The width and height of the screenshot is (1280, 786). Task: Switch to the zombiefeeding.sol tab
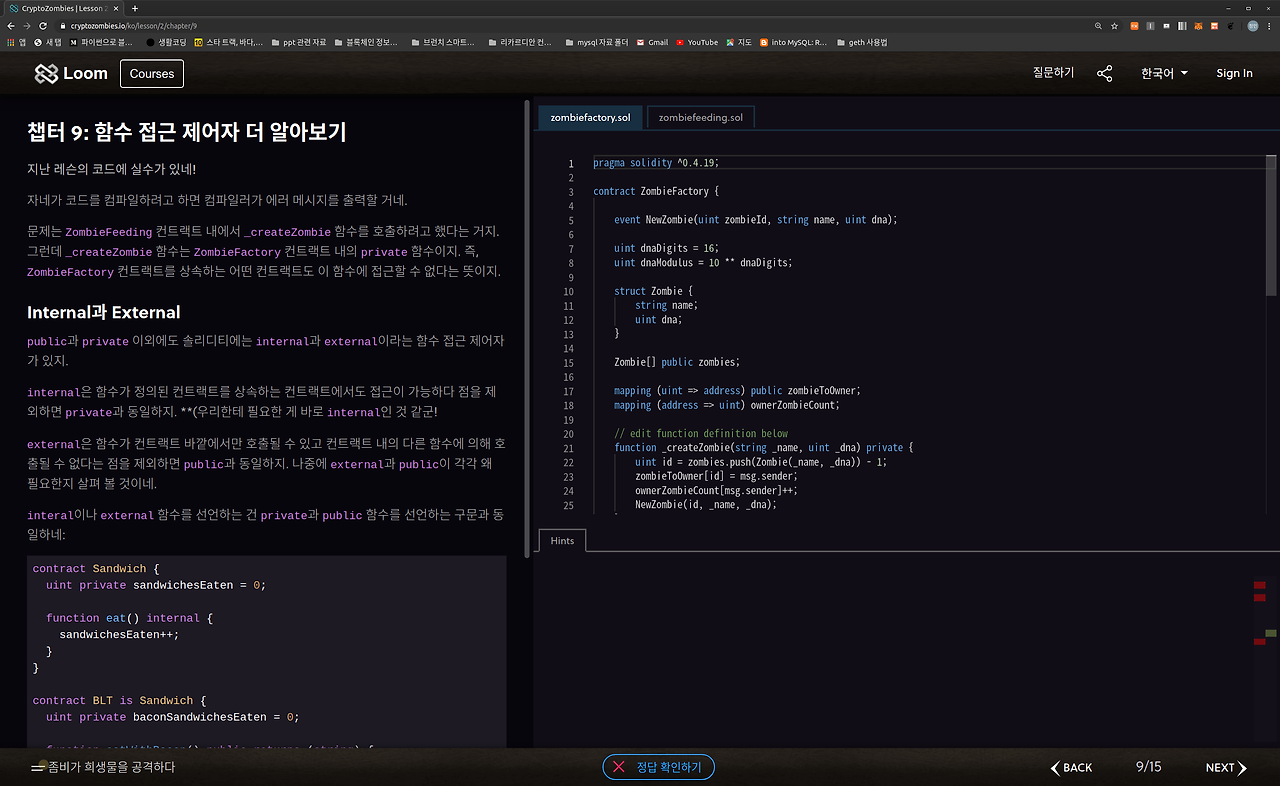tap(700, 117)
